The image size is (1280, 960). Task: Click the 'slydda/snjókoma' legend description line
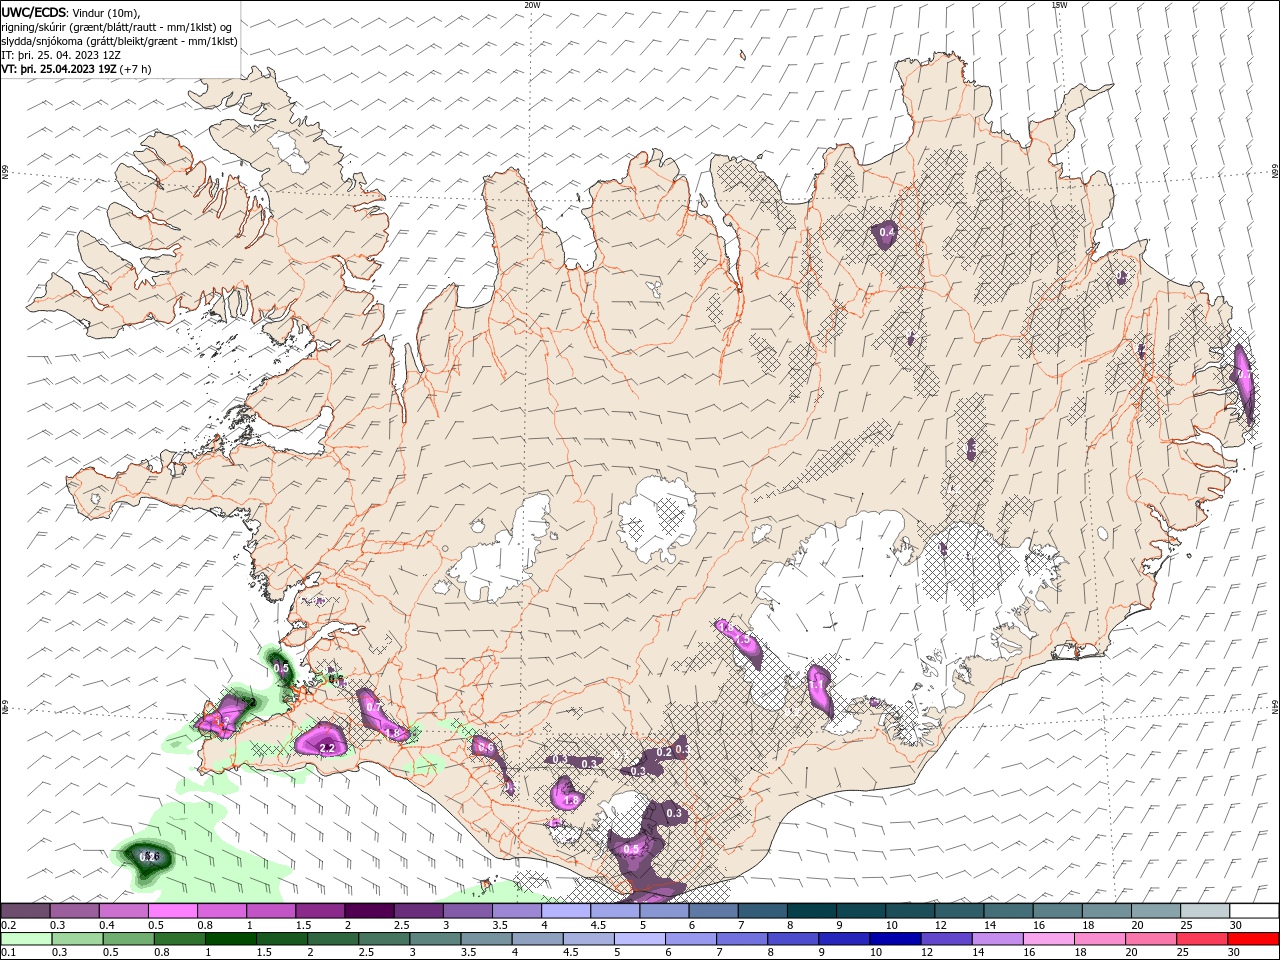click(120, 41)
